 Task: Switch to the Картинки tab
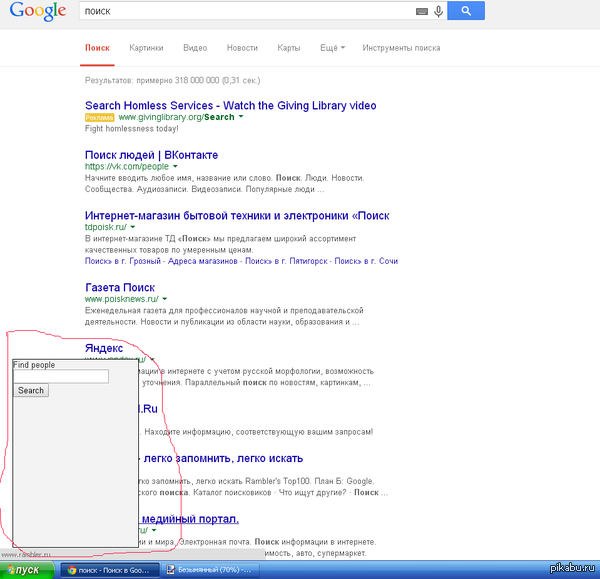click(x=146, y=48)
